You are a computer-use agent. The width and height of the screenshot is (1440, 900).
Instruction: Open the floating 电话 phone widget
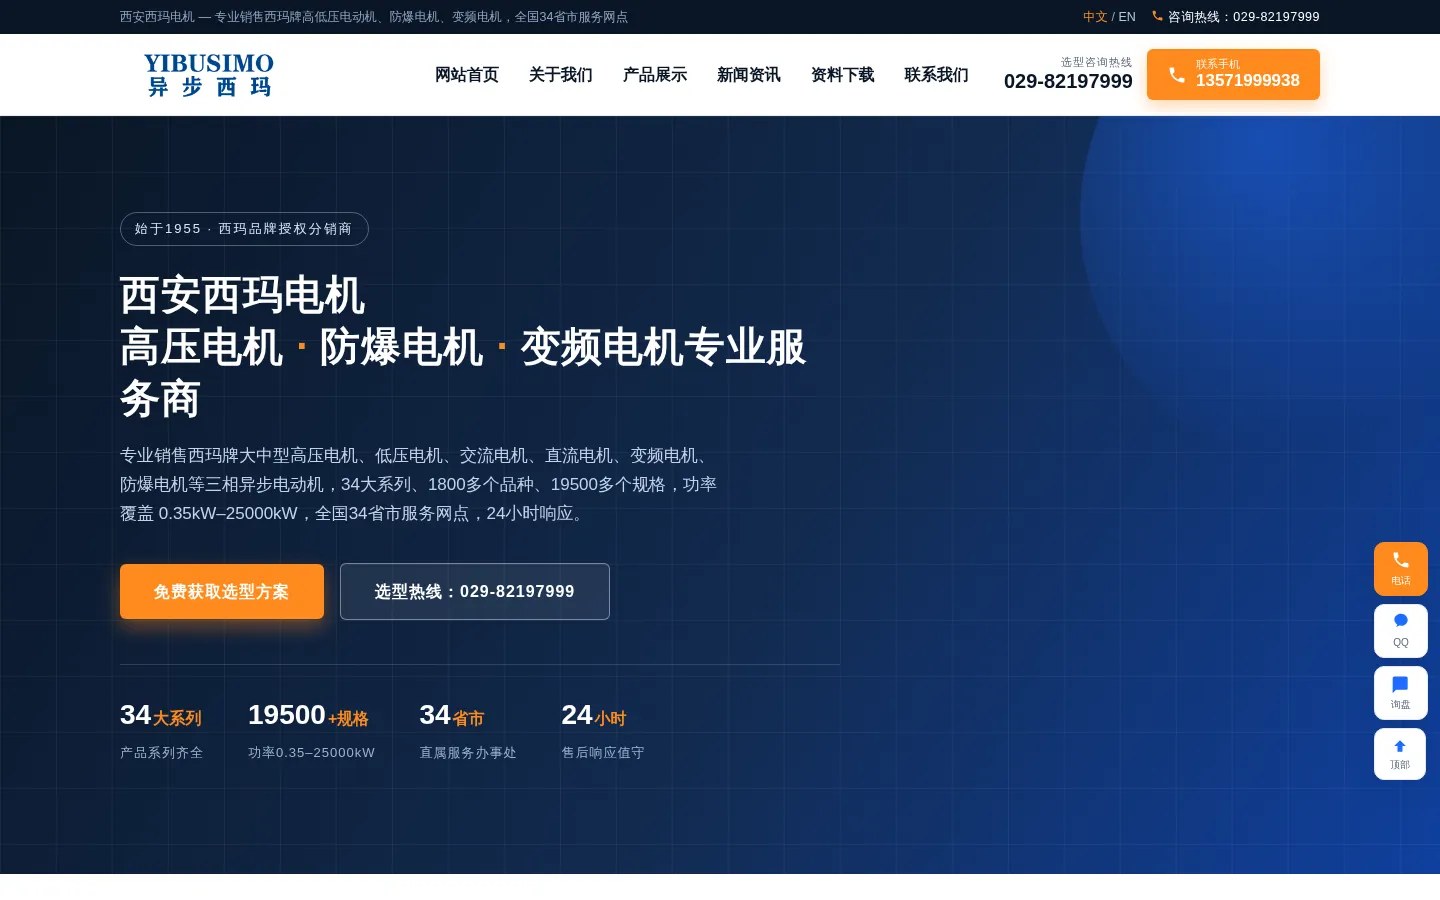click(1401, 569)
